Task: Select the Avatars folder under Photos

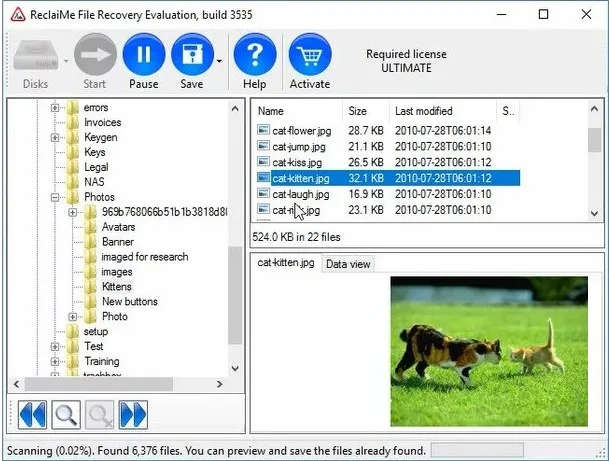Action: coord(118,227)
